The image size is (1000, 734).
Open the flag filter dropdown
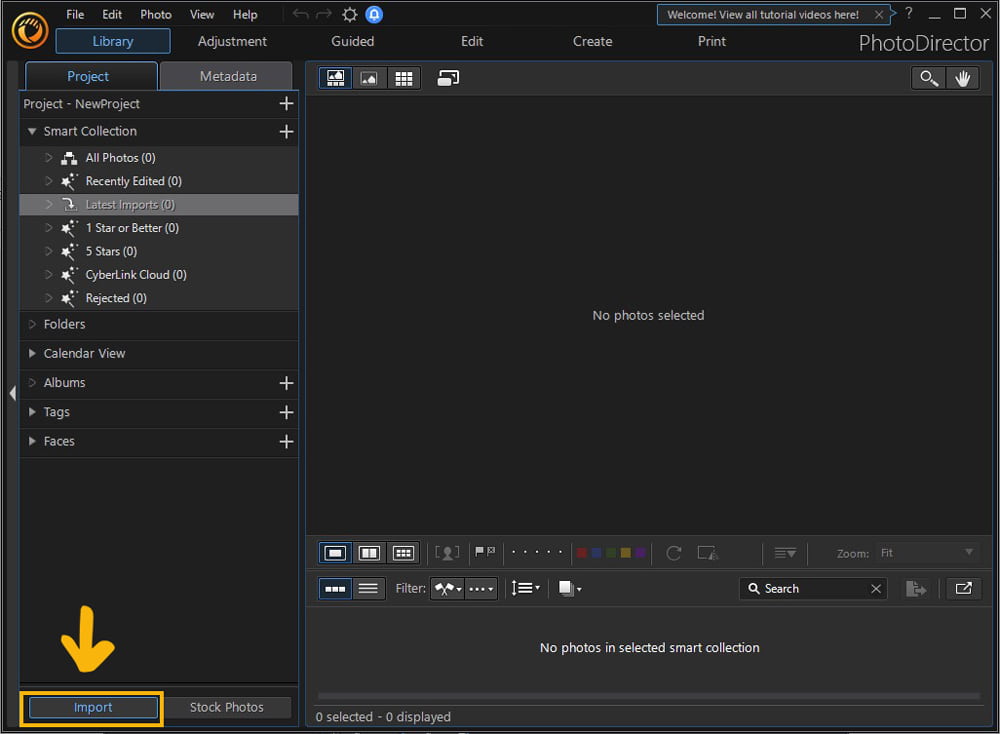pyautogui.click(x=447, y=588)
